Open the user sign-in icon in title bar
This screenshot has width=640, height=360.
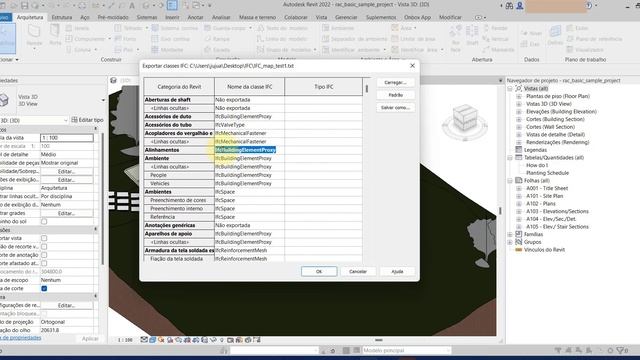pyautogui.click(x=520, y=5)
